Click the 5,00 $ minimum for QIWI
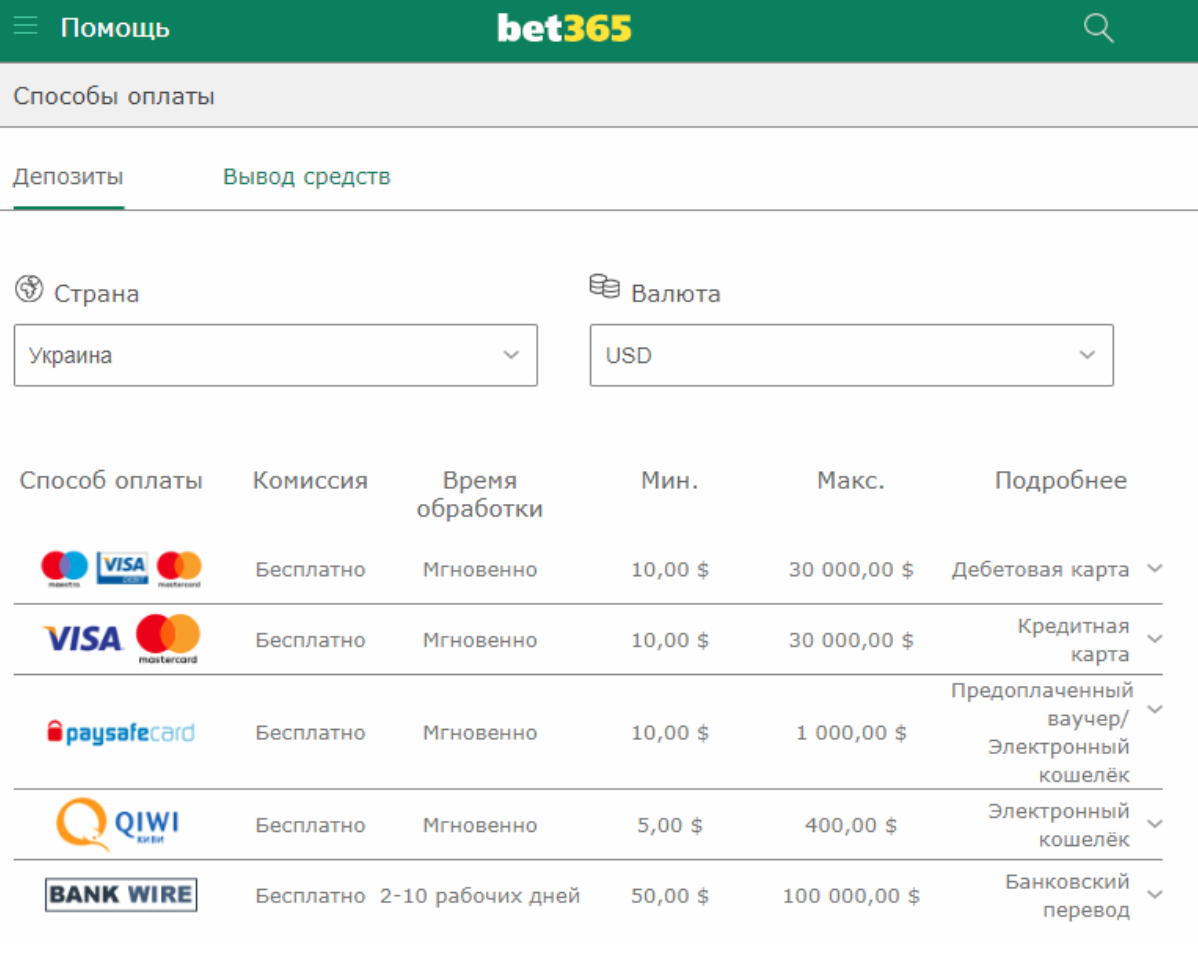This screenshot has height=958, width=1198. 670,825
